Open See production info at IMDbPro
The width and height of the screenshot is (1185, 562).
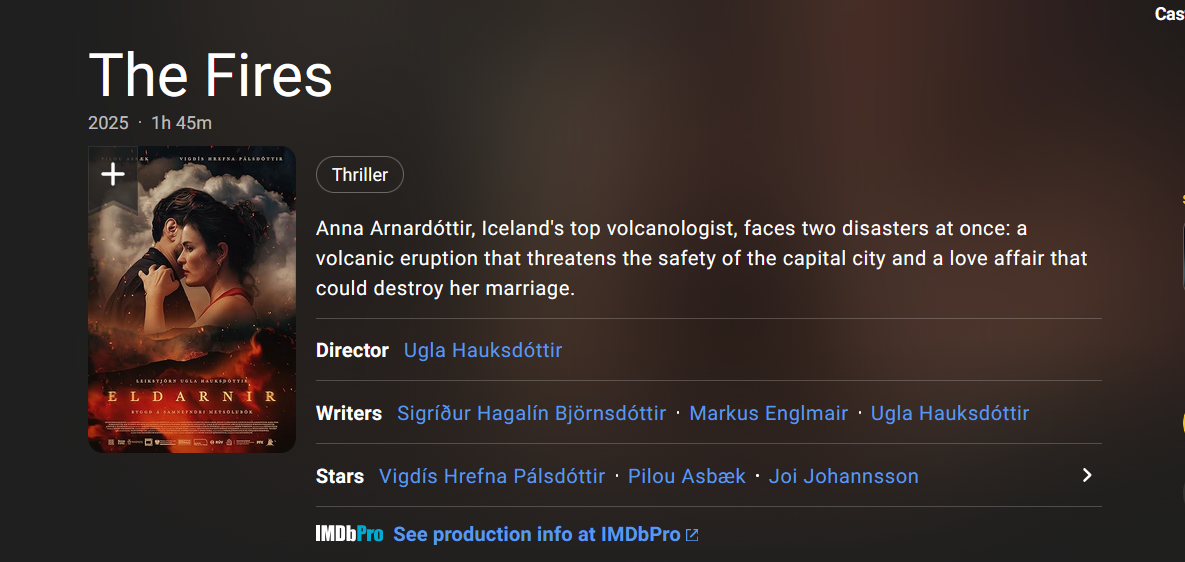pyautogui.click(x=537, y=534)
